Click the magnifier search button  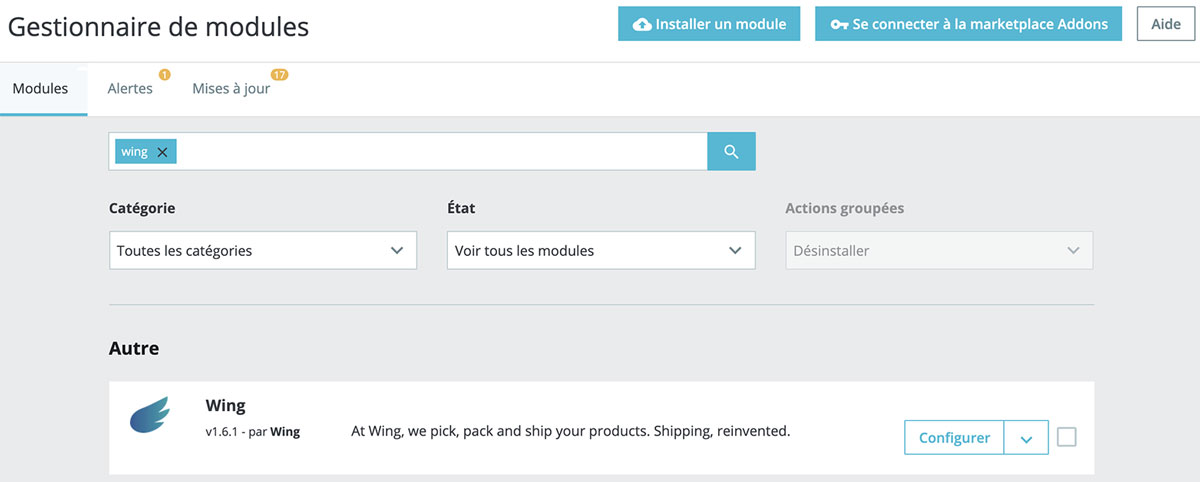click(x=731, y=152)
